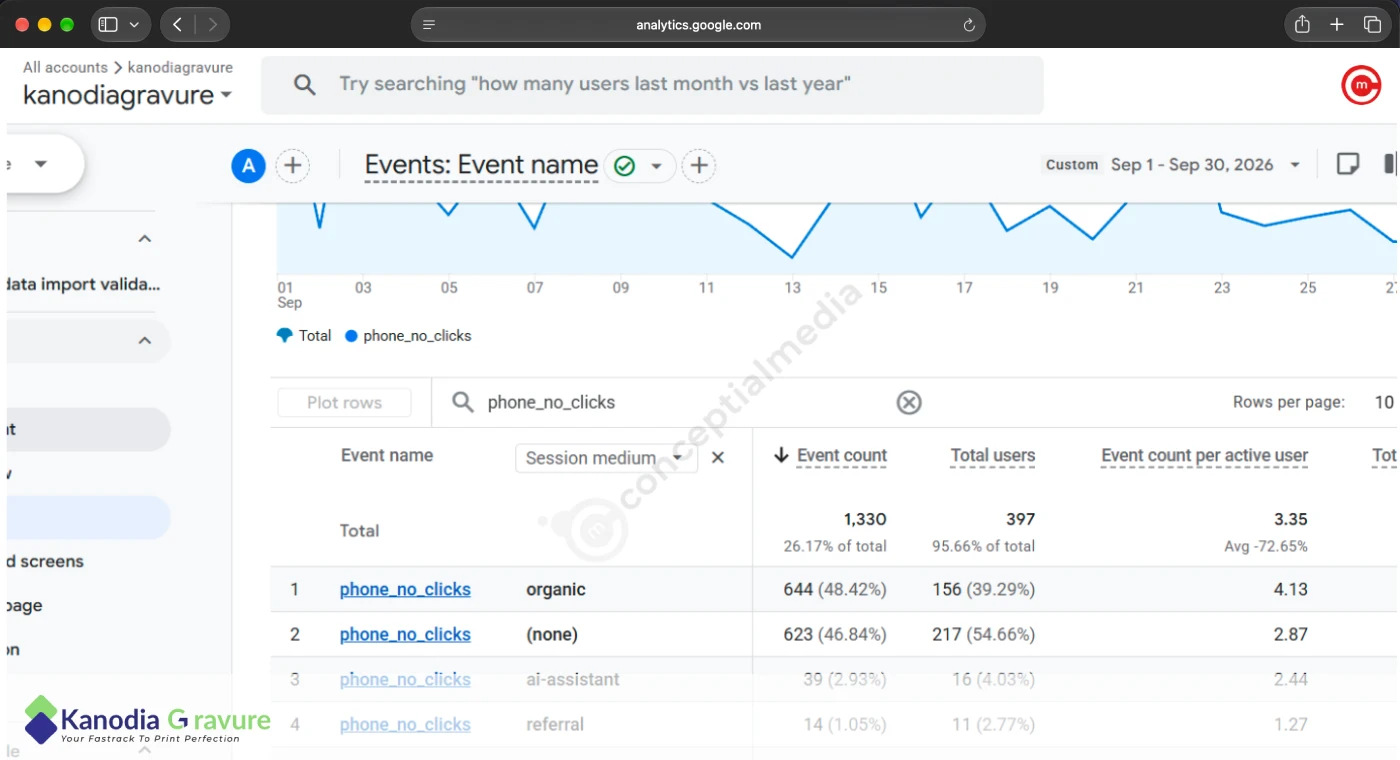This screenshot has height=760, width=1400.
Task: Go forward with the Safari forward arrow
Action: coord(212,24)
